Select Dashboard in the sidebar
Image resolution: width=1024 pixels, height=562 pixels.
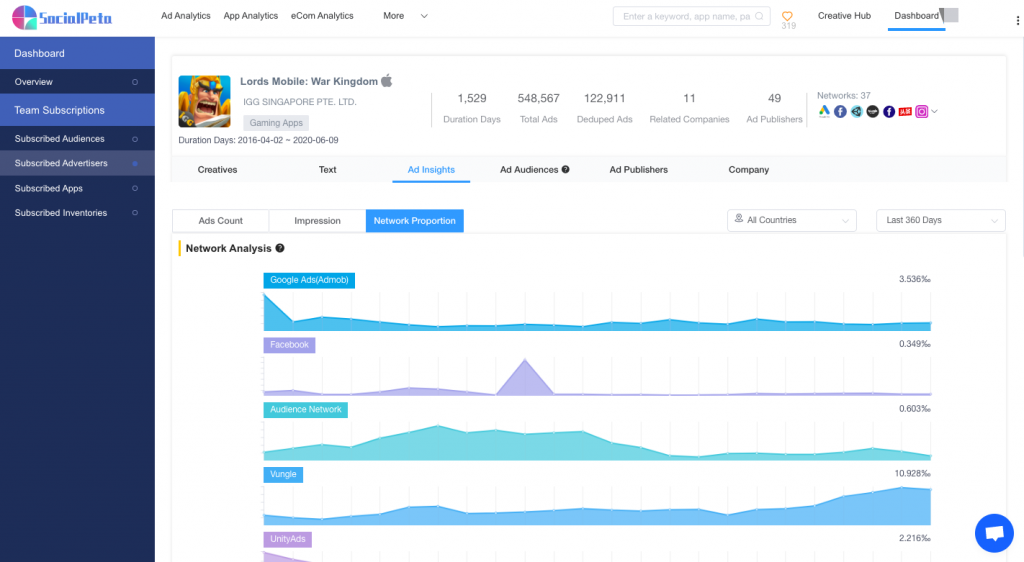(77, 53)
